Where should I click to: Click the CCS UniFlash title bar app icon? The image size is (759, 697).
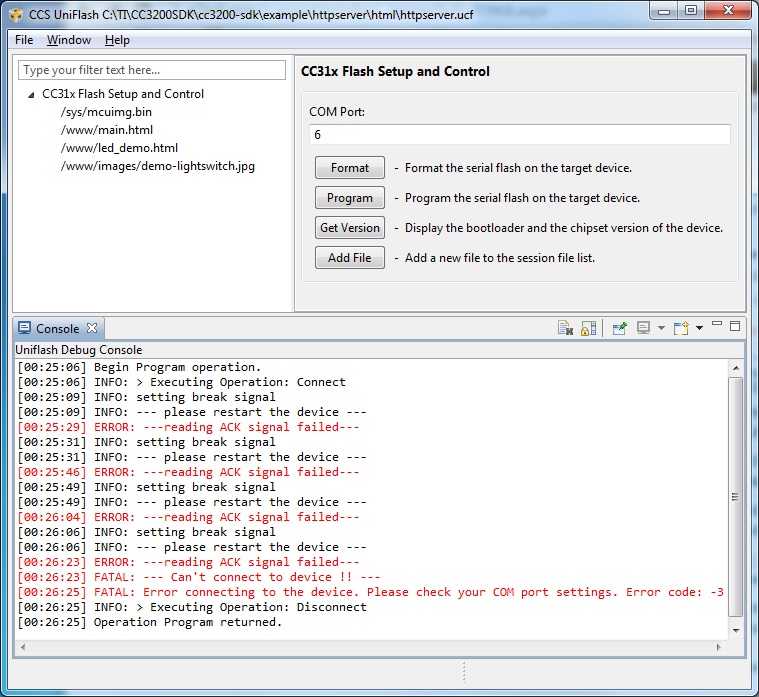[15, 15]
